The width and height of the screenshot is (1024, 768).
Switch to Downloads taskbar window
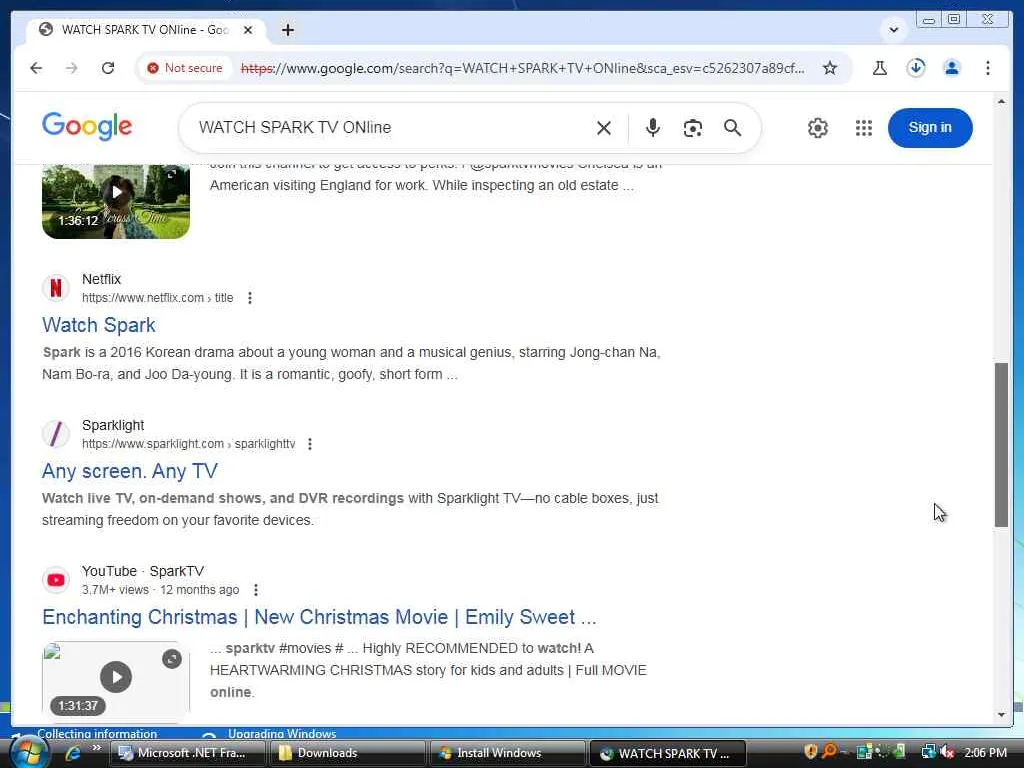point(348,753)
